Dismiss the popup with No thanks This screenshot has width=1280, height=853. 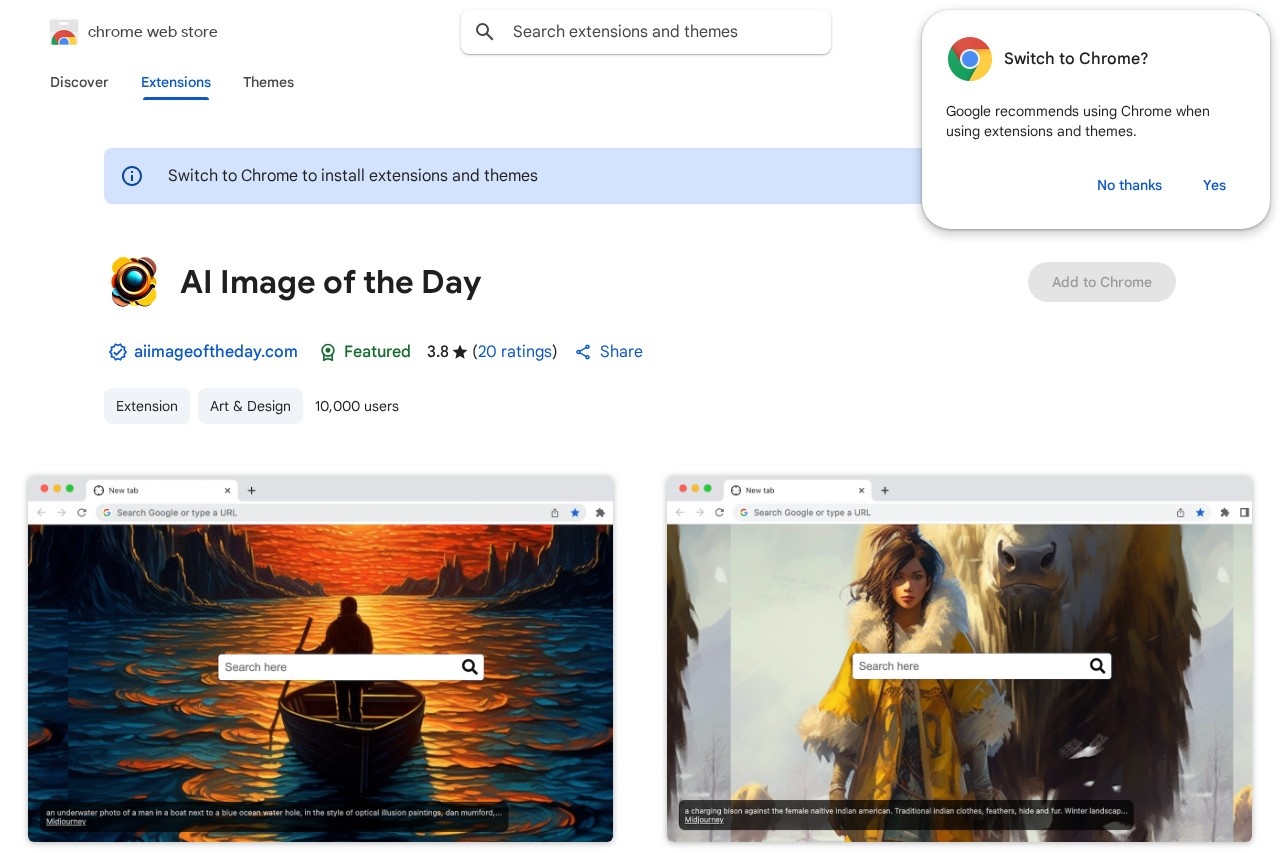click(x=1129, y=185)
